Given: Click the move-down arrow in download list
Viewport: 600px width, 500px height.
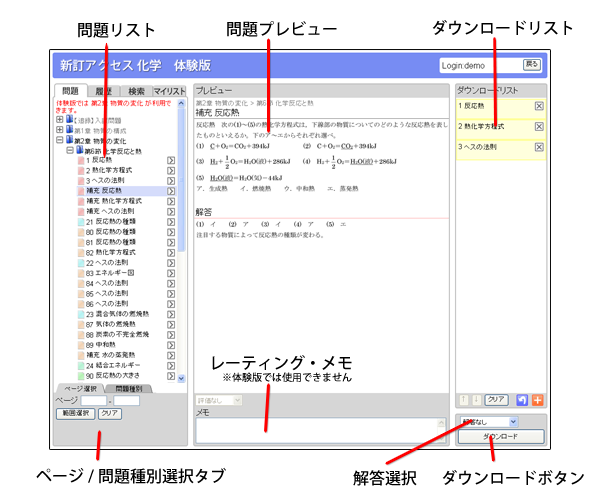Looking at the screenshot, I should coord(476,400).
